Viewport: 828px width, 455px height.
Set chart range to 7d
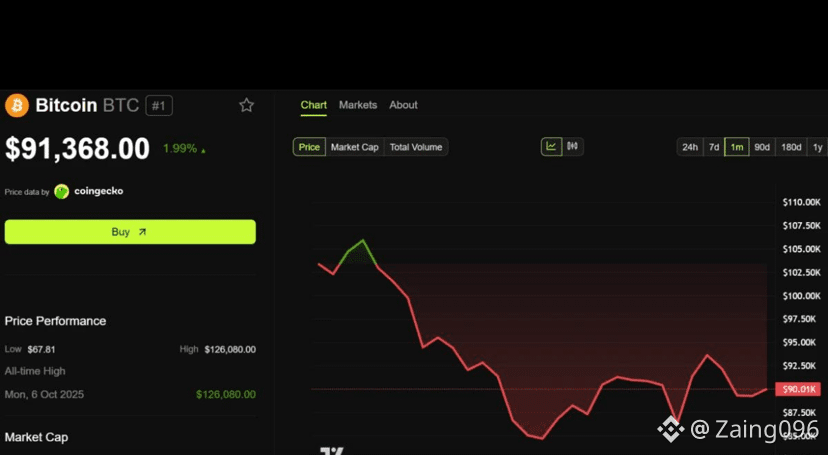[714, 147]
